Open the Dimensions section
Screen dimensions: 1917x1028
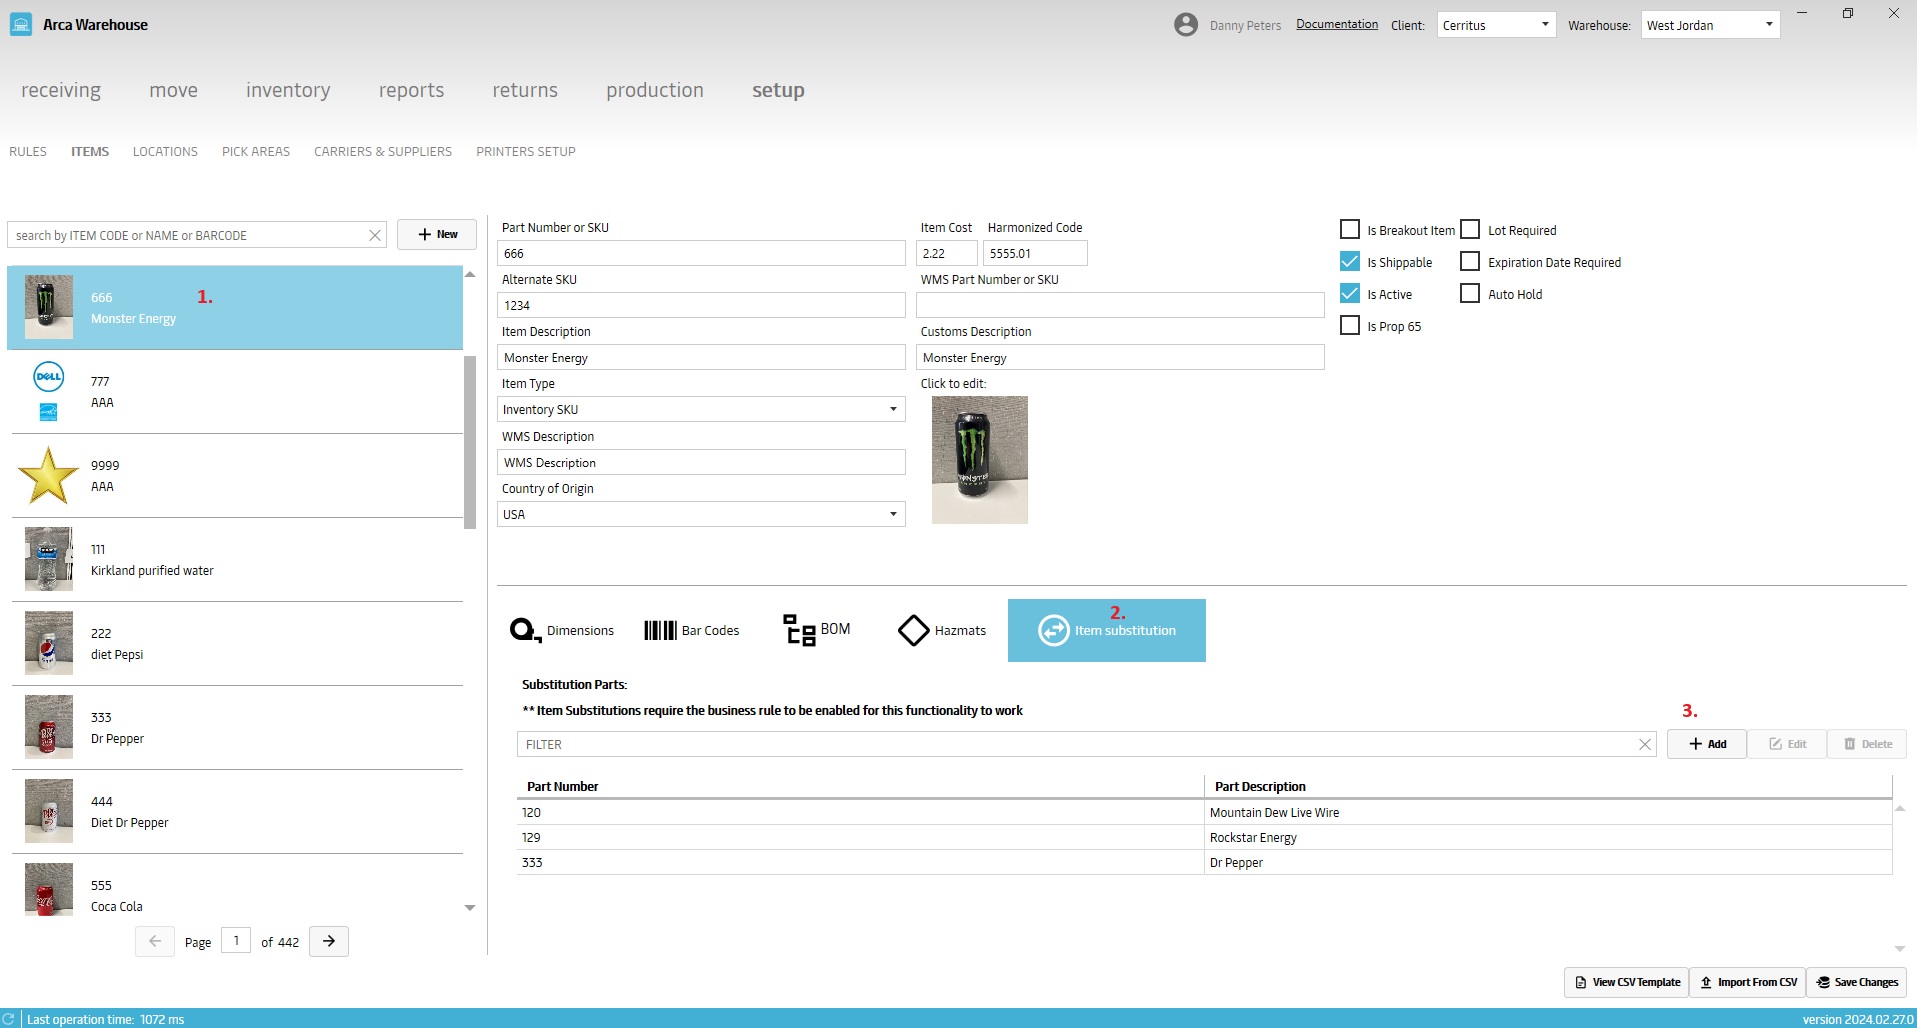pos(562,631)
